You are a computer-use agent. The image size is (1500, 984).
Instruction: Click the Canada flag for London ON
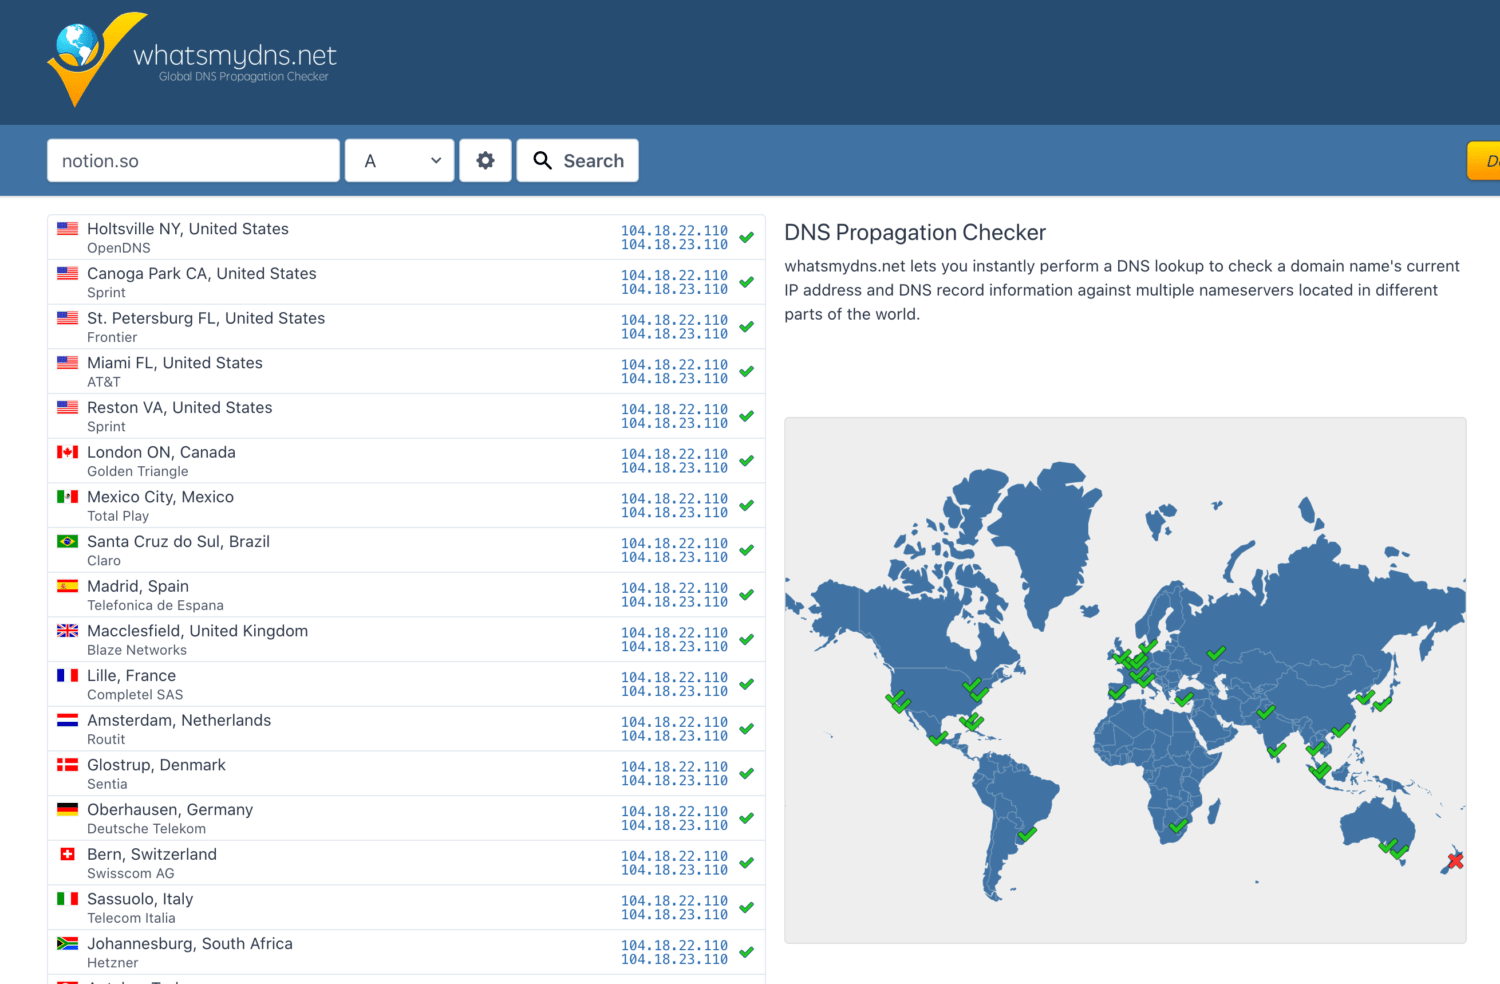67,452
